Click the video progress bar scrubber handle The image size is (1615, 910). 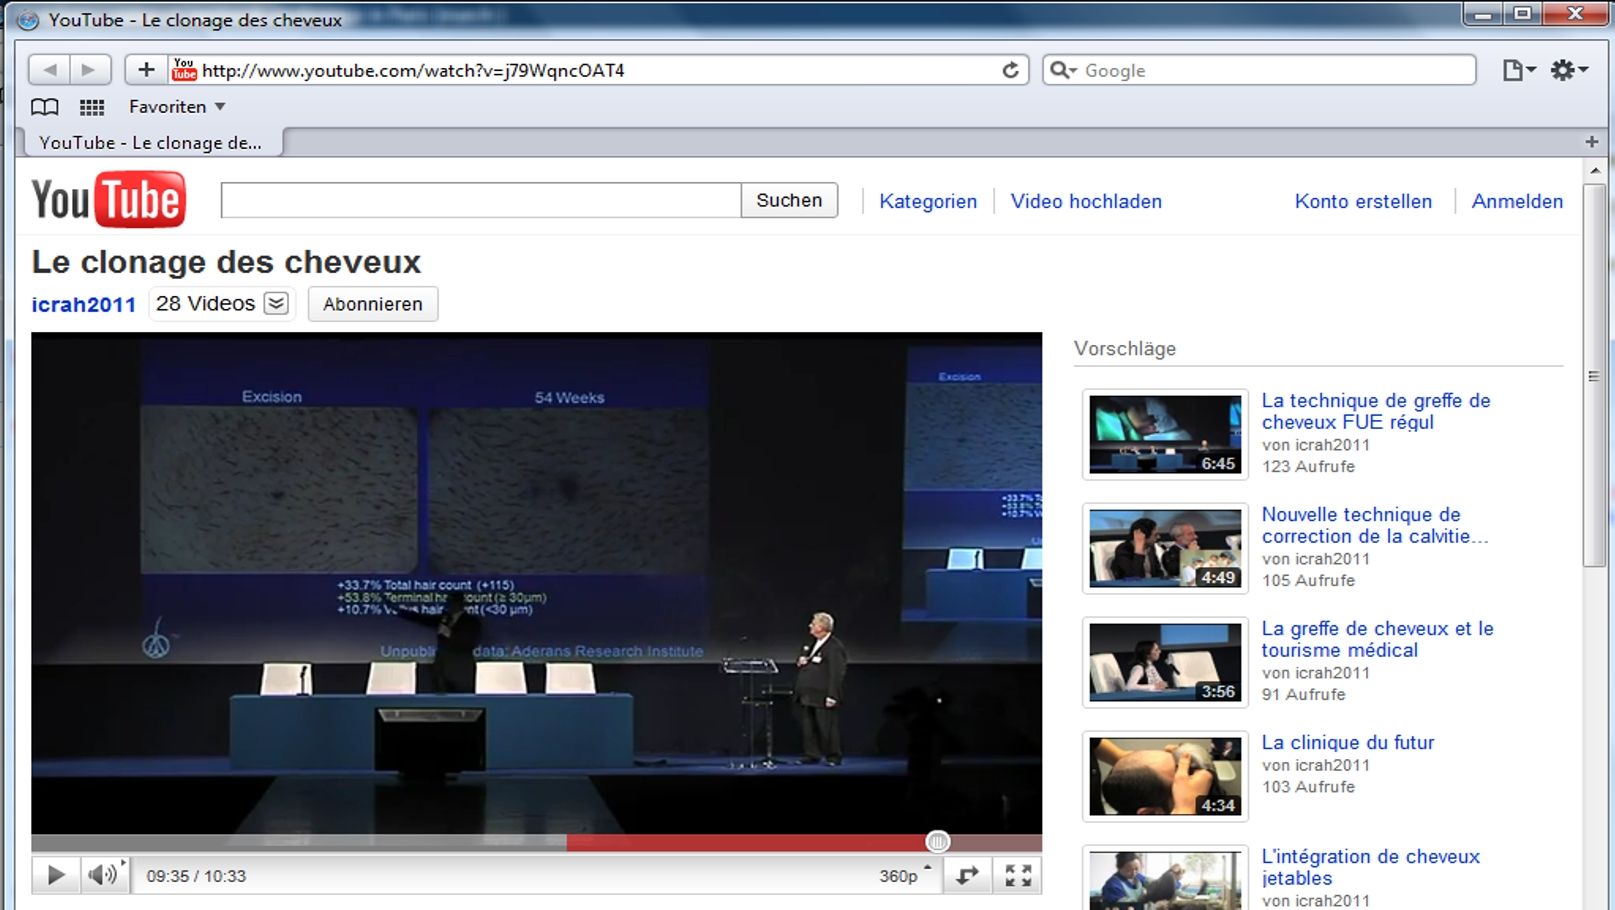click(x=937, y=842)
